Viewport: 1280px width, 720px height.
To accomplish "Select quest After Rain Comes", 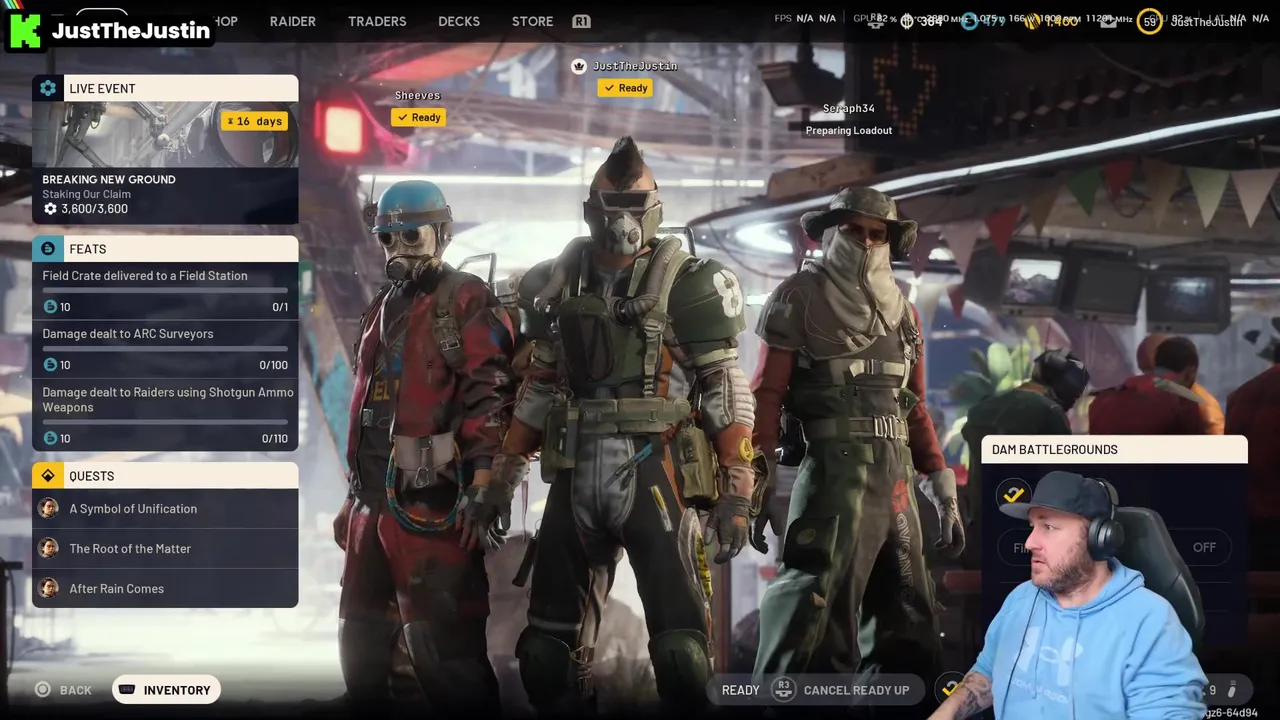I will click(x=165, y=588).
